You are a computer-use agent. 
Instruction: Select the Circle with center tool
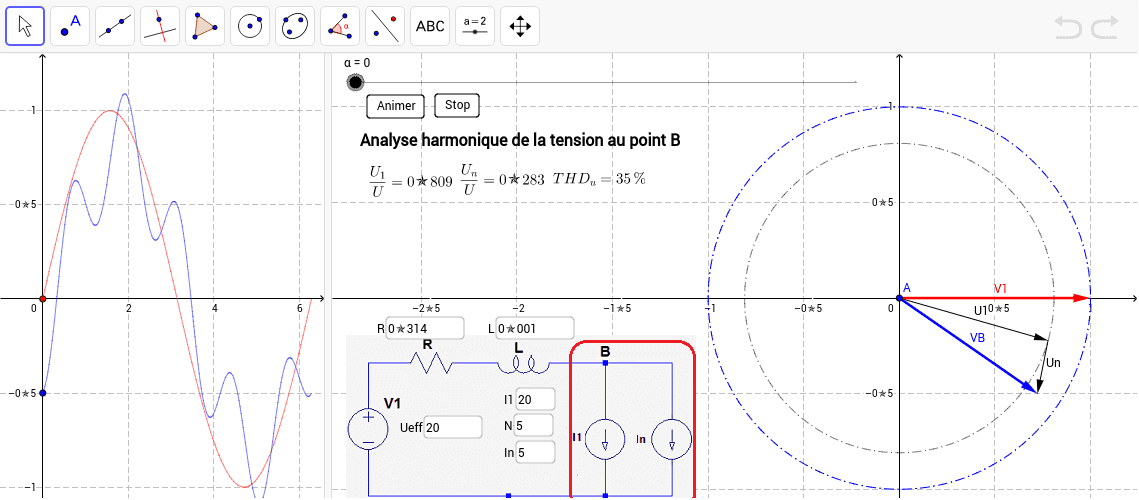[251, 26]
